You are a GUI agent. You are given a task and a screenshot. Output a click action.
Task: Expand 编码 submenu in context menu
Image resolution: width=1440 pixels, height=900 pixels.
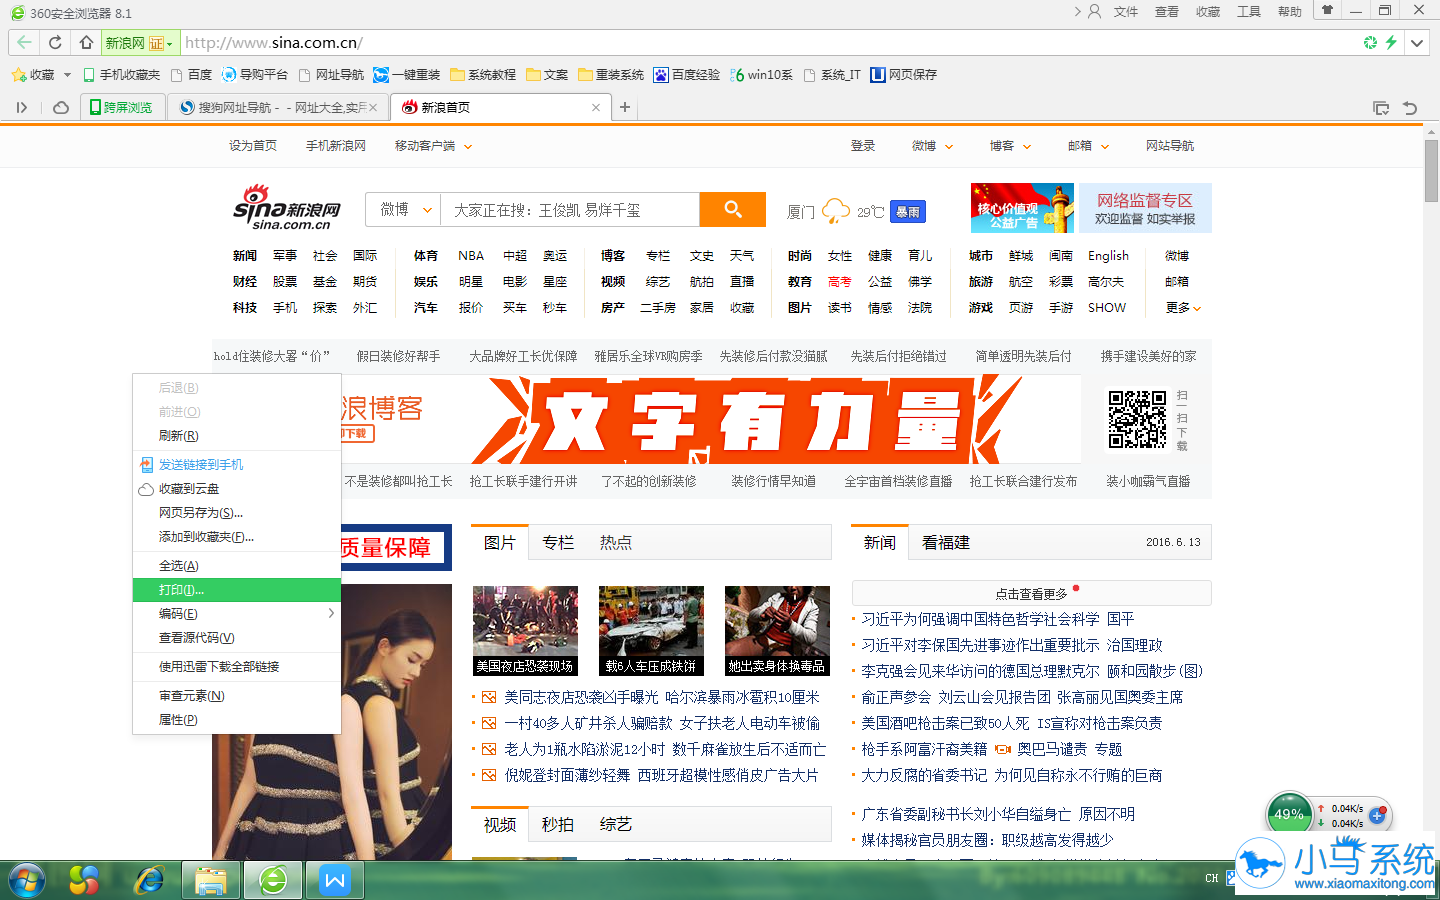(237, 613)
